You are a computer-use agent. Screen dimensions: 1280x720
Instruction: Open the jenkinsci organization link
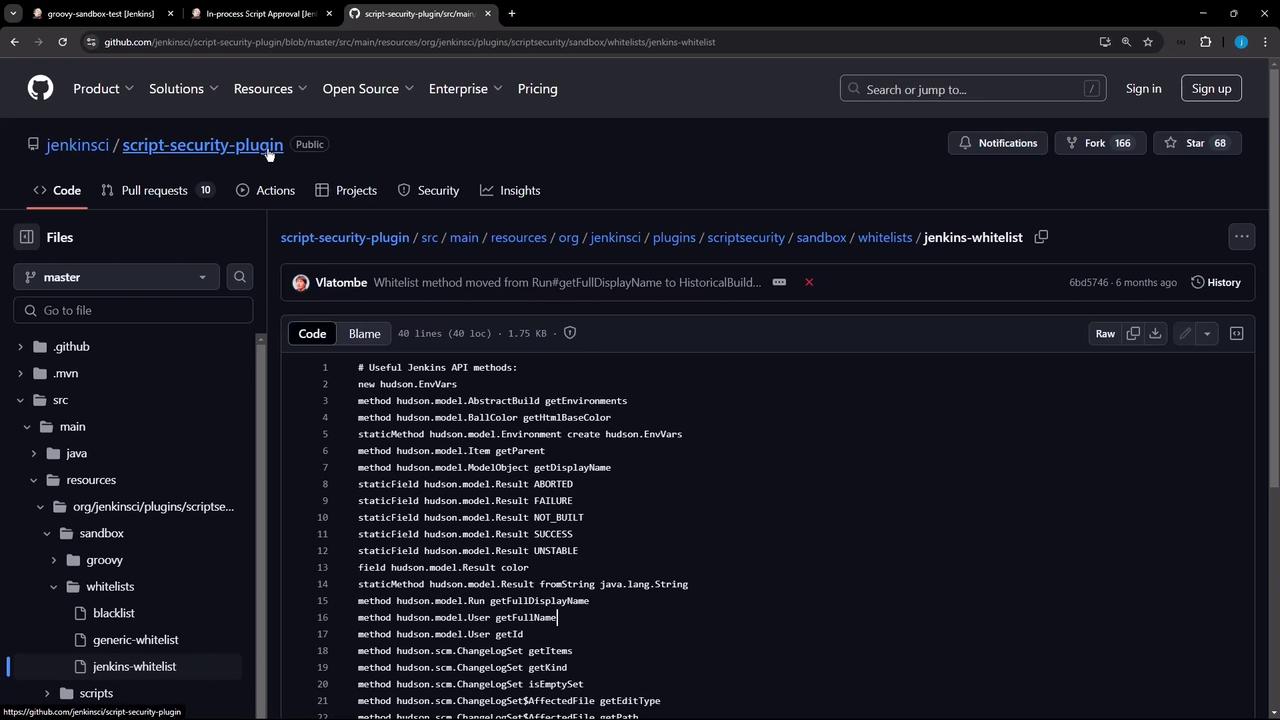77,145
